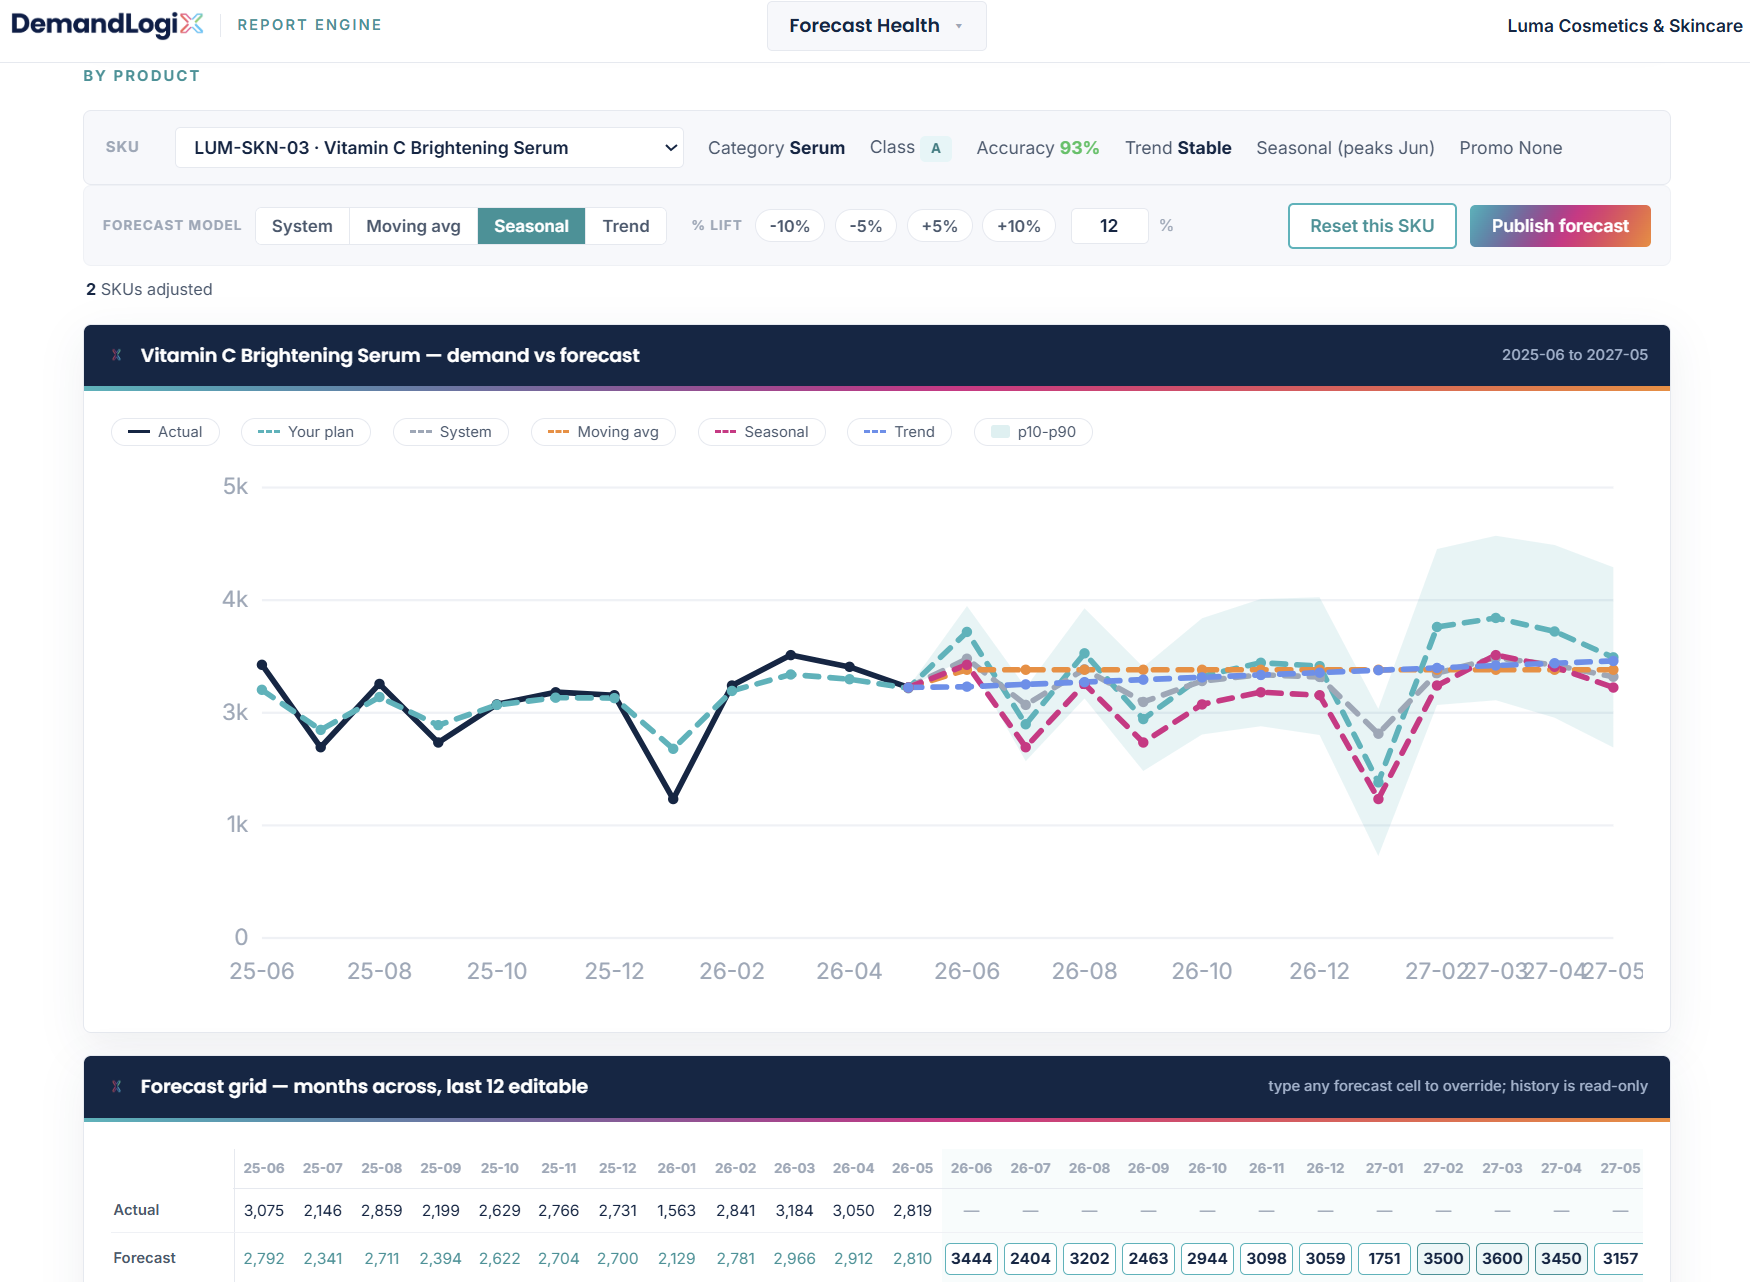Click the 2 SKUs adjusted text
The image size is (1750, 1282).
click(149, 289)
